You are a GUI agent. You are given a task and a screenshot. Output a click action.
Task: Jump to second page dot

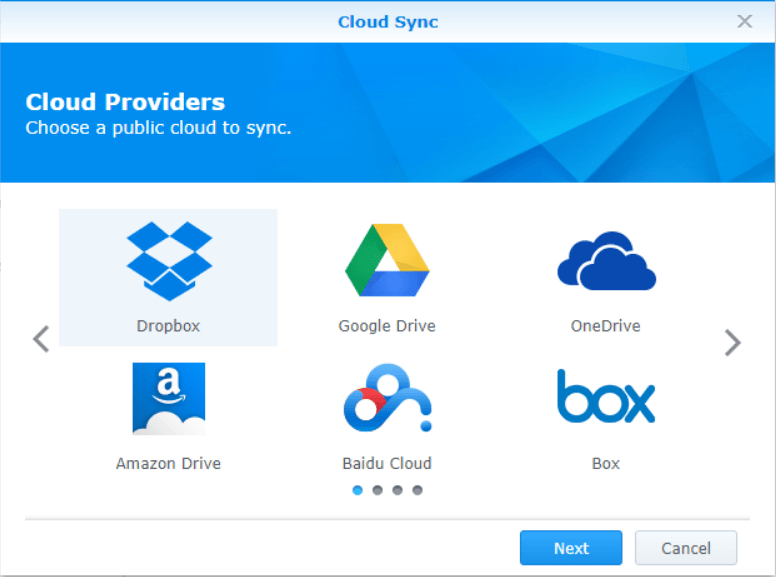[378, 490]
